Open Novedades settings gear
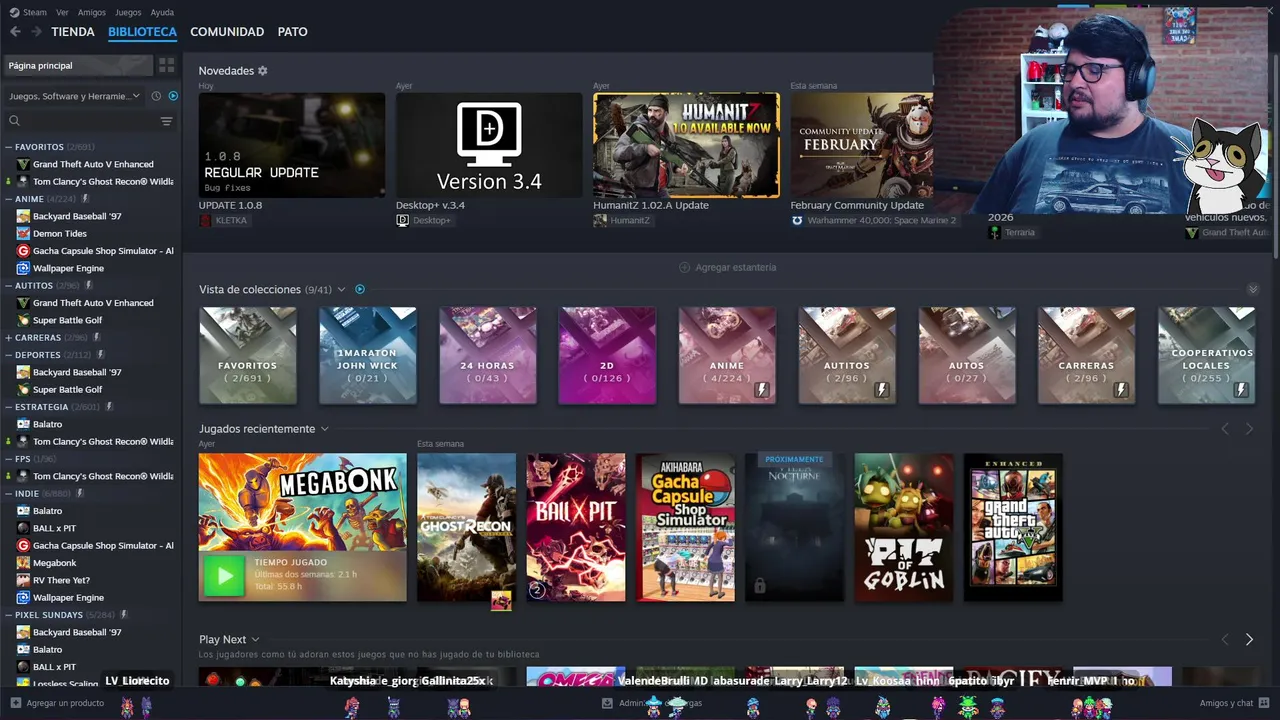Screen dimensions: 1280x720 click(x=263, y=71)
